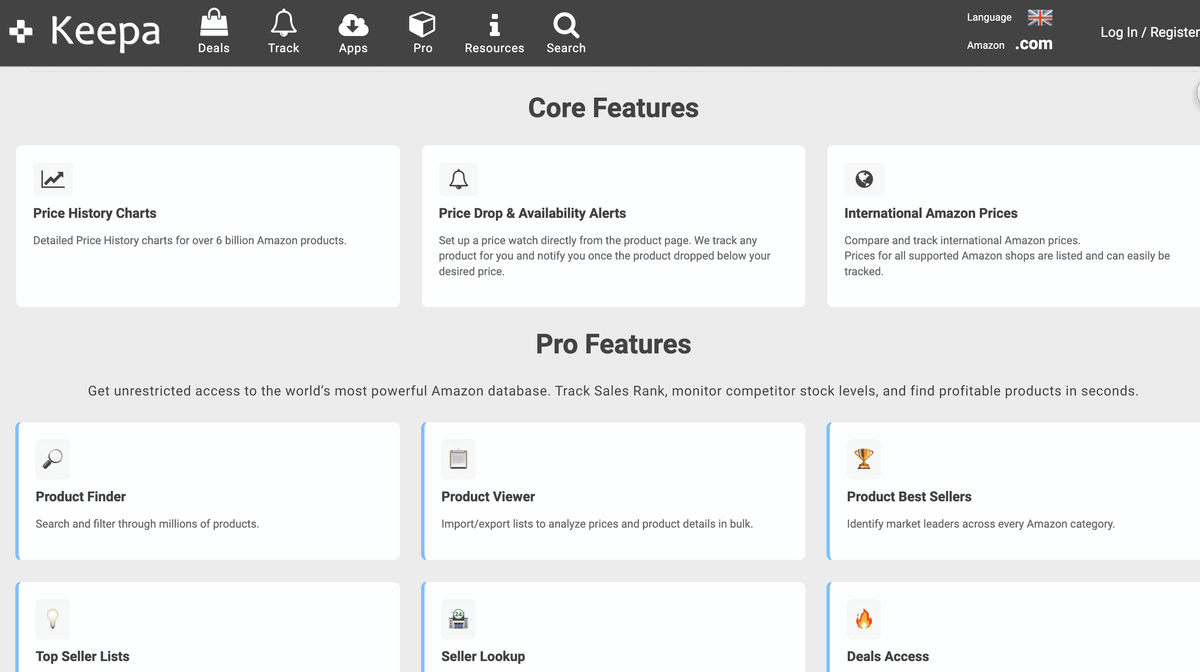Open the Top Seller Lists card title
The width and height of the screenshot is (1200, 672).
click(83, 656)
